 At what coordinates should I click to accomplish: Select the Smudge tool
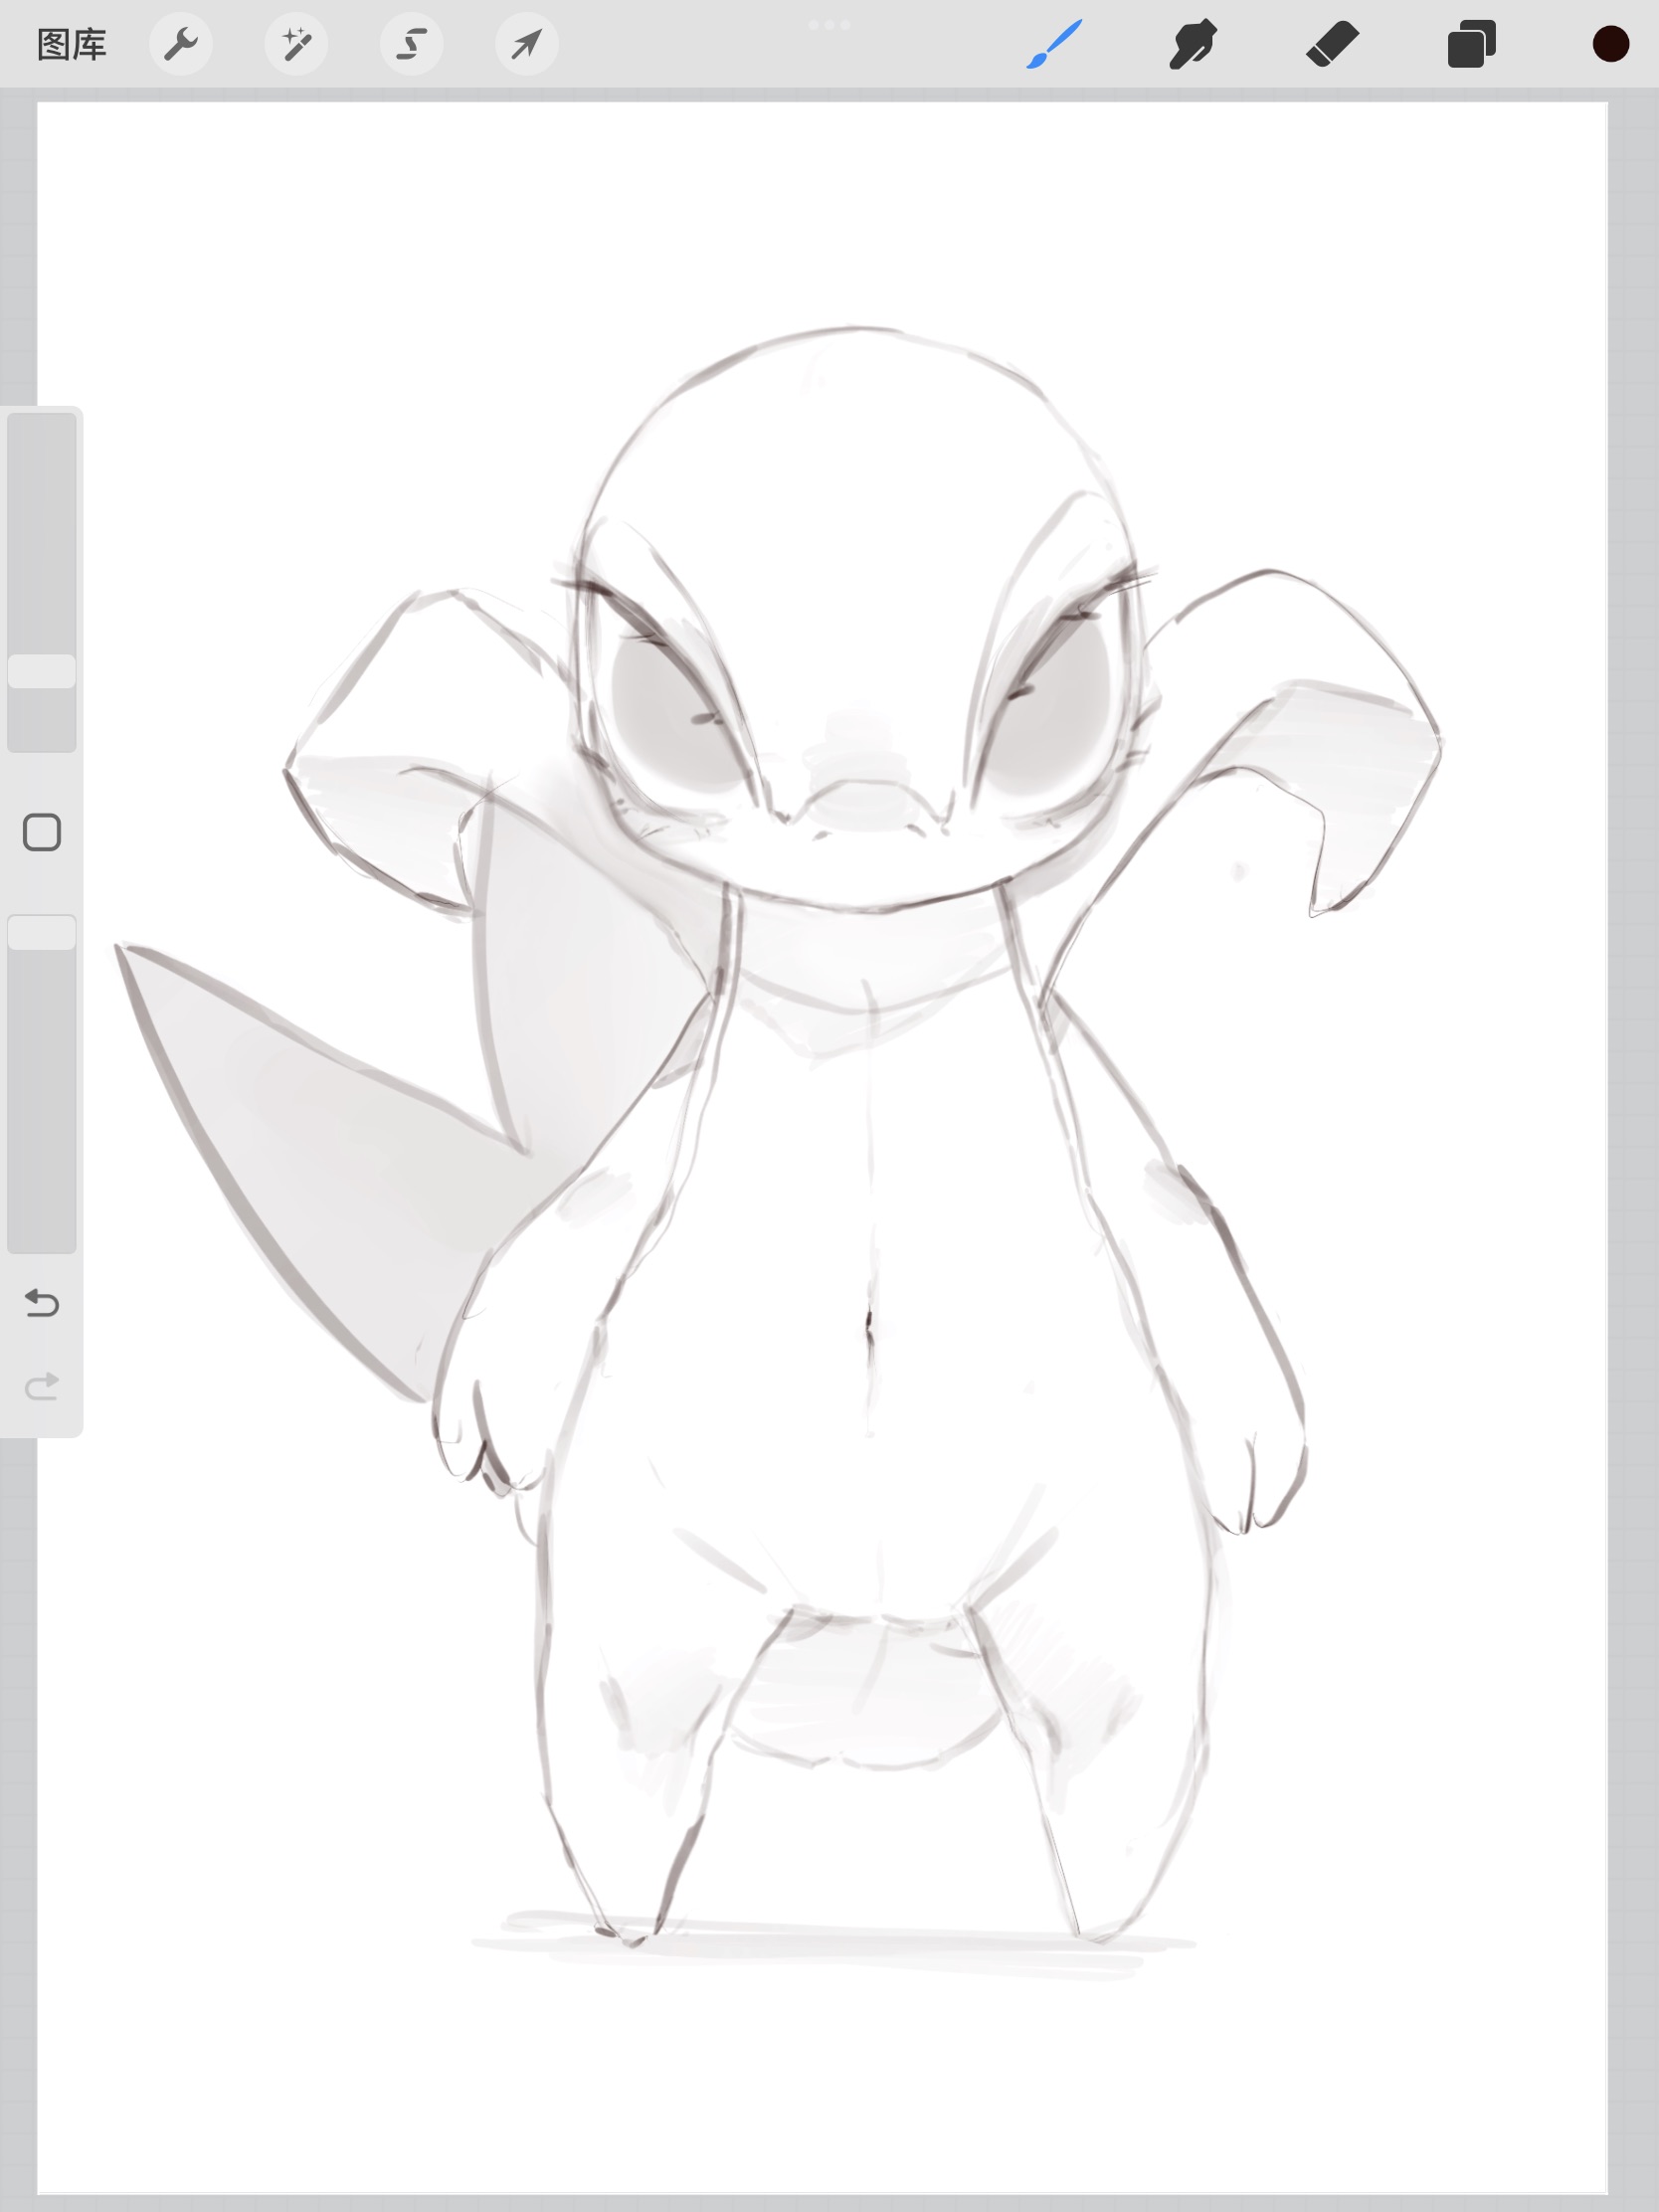pos(1193,45)
